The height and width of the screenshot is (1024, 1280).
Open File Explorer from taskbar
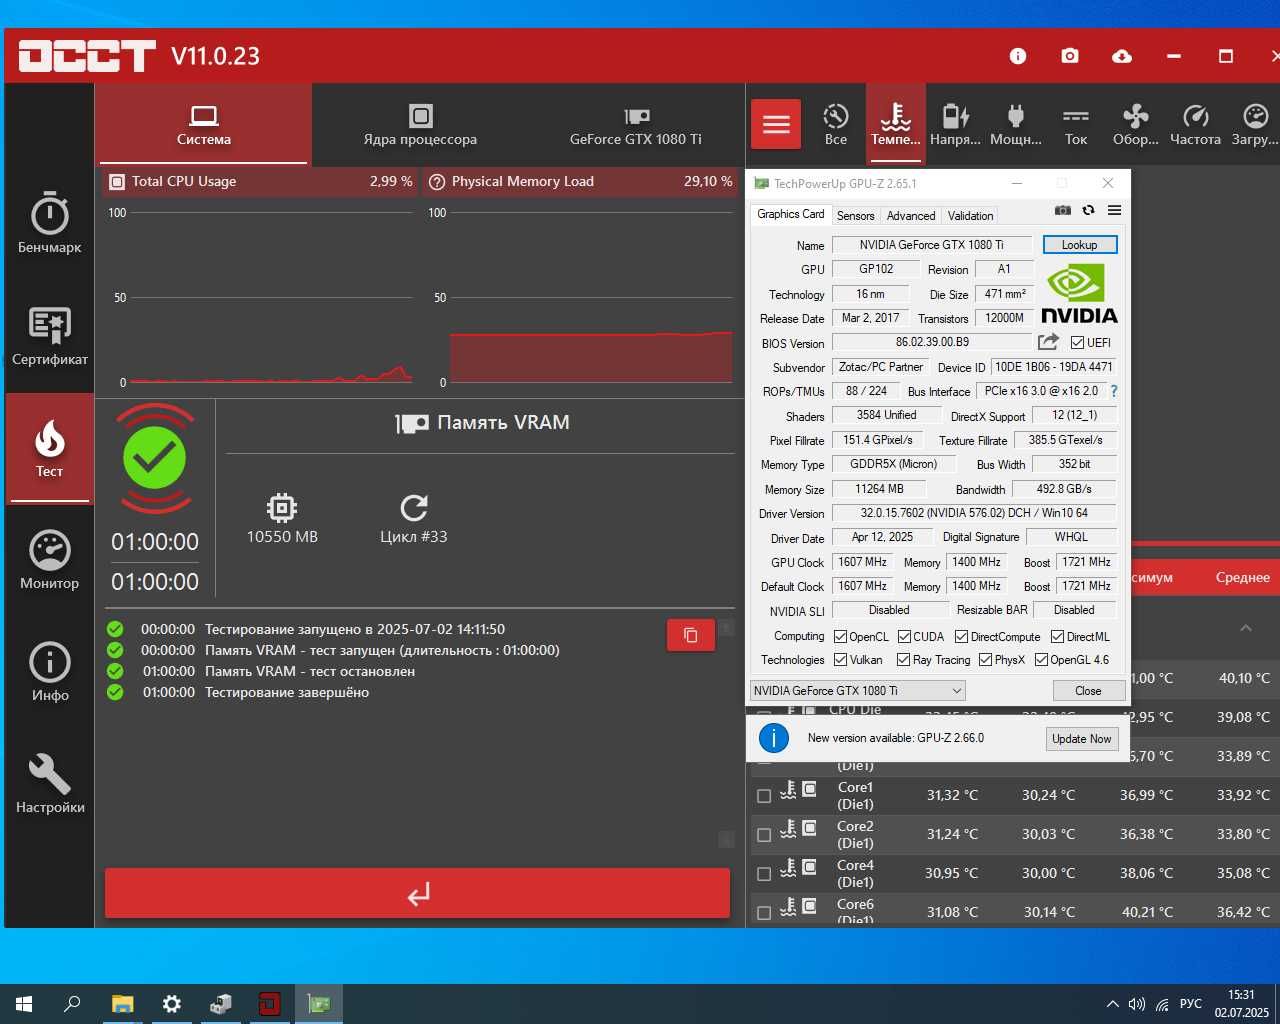(x=122, y=1004)
